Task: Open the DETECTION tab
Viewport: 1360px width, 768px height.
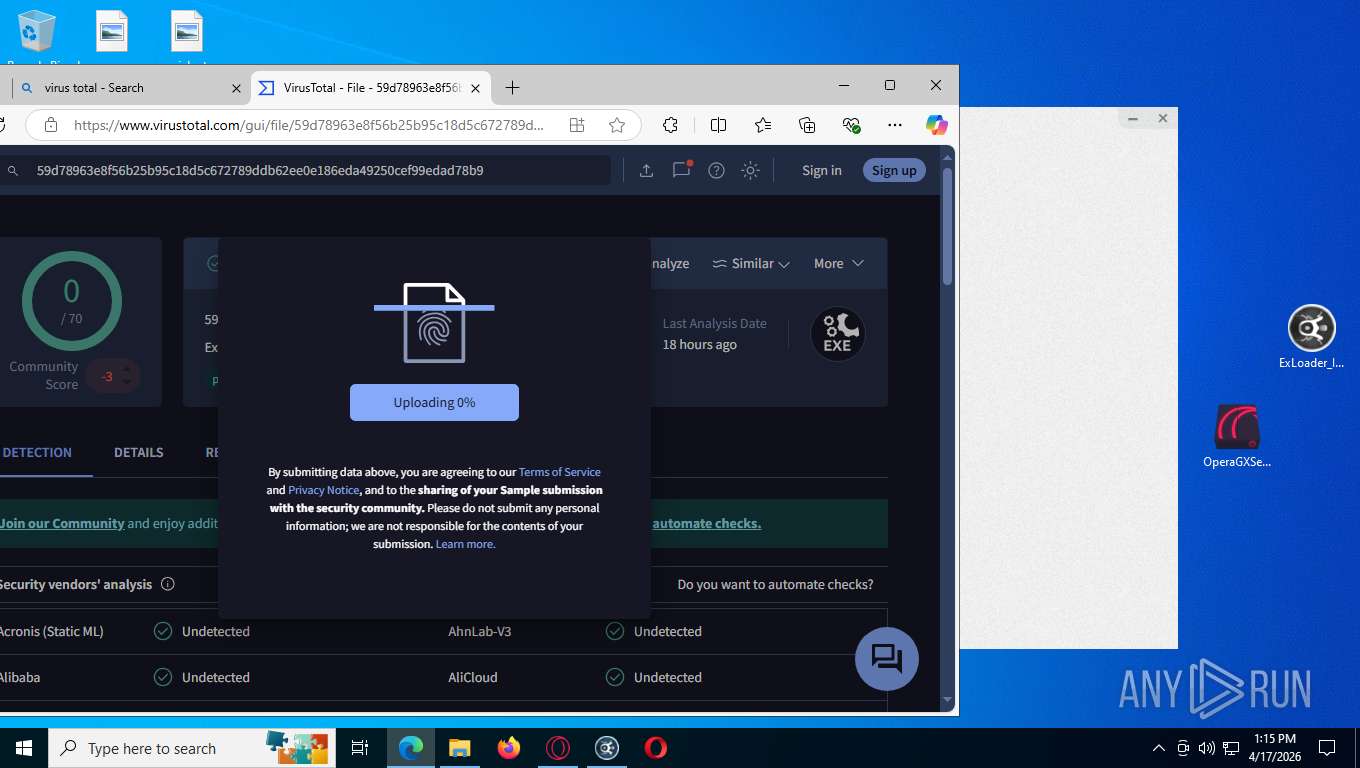Action: tap(37, 452)
